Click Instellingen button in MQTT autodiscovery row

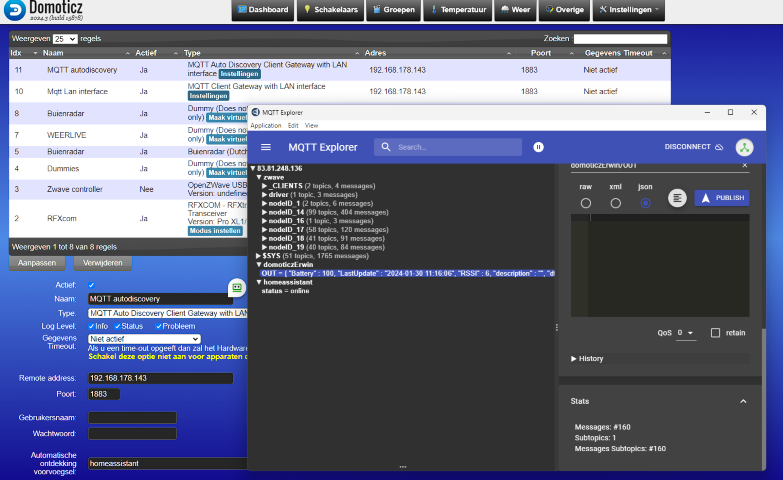click(x=240, y=74)
